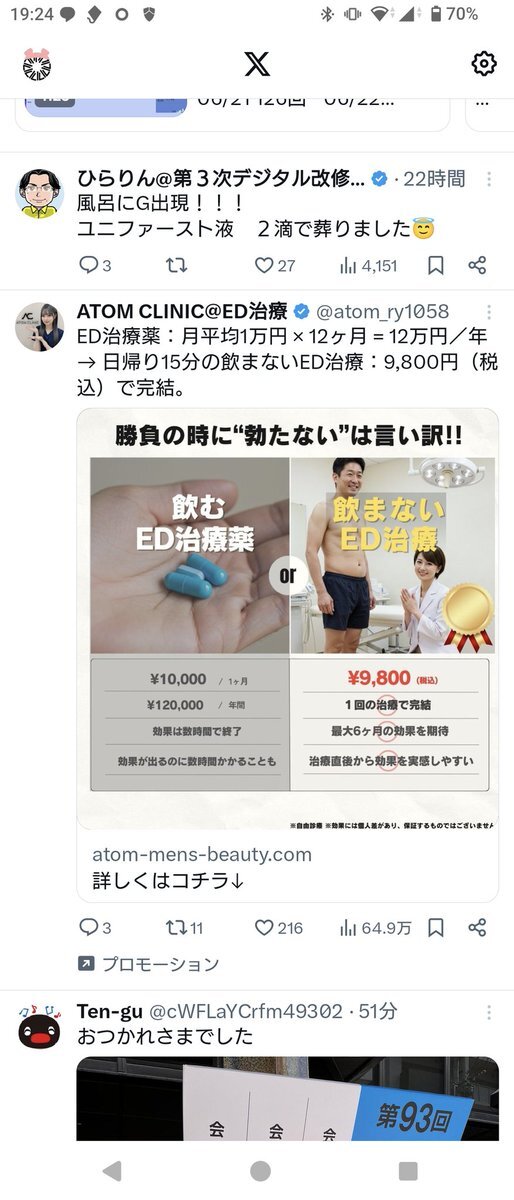Open the settings gear icon

pyautogui.click(x=484, y=64)
